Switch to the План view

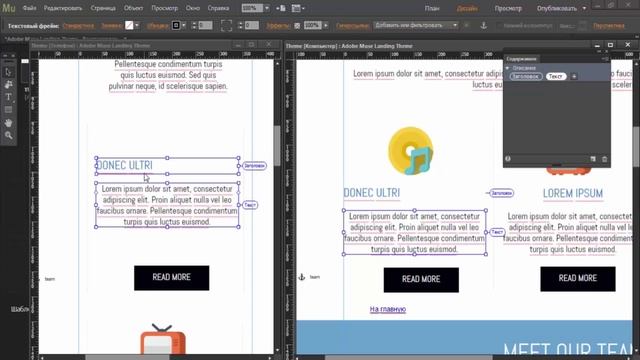(x=432, y=8)
